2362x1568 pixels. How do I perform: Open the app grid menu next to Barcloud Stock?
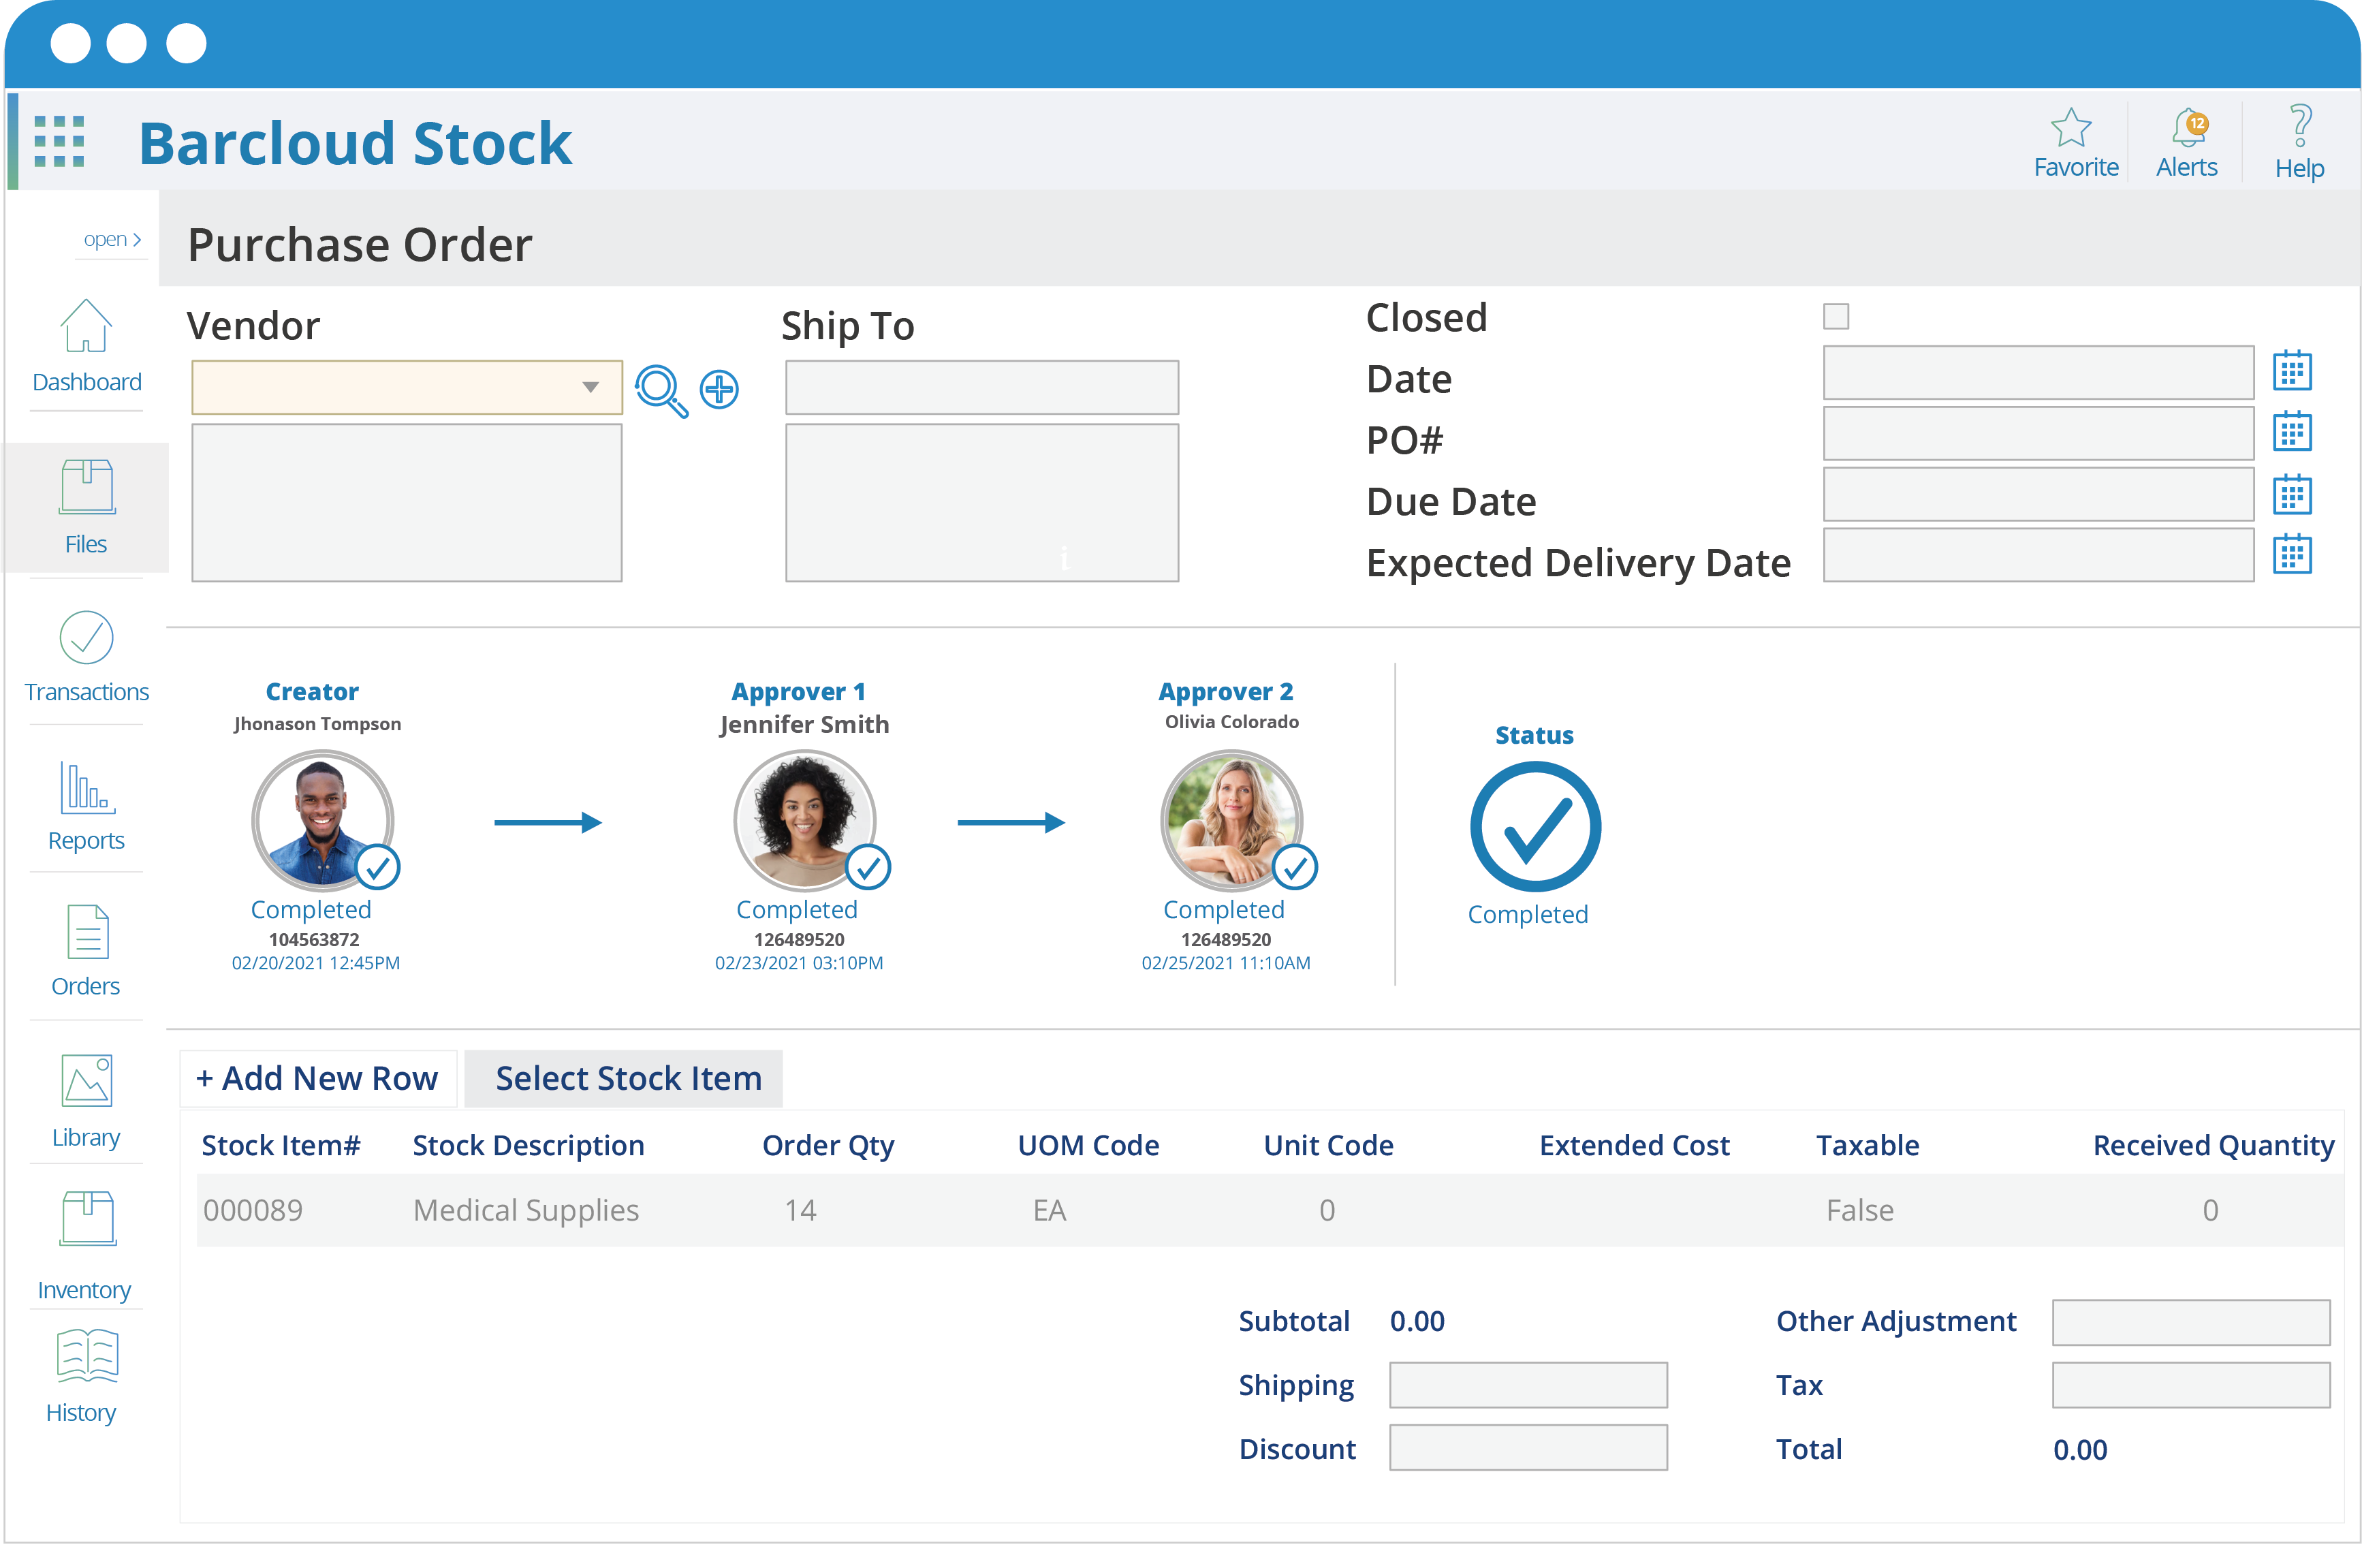(x=57, y=140)
